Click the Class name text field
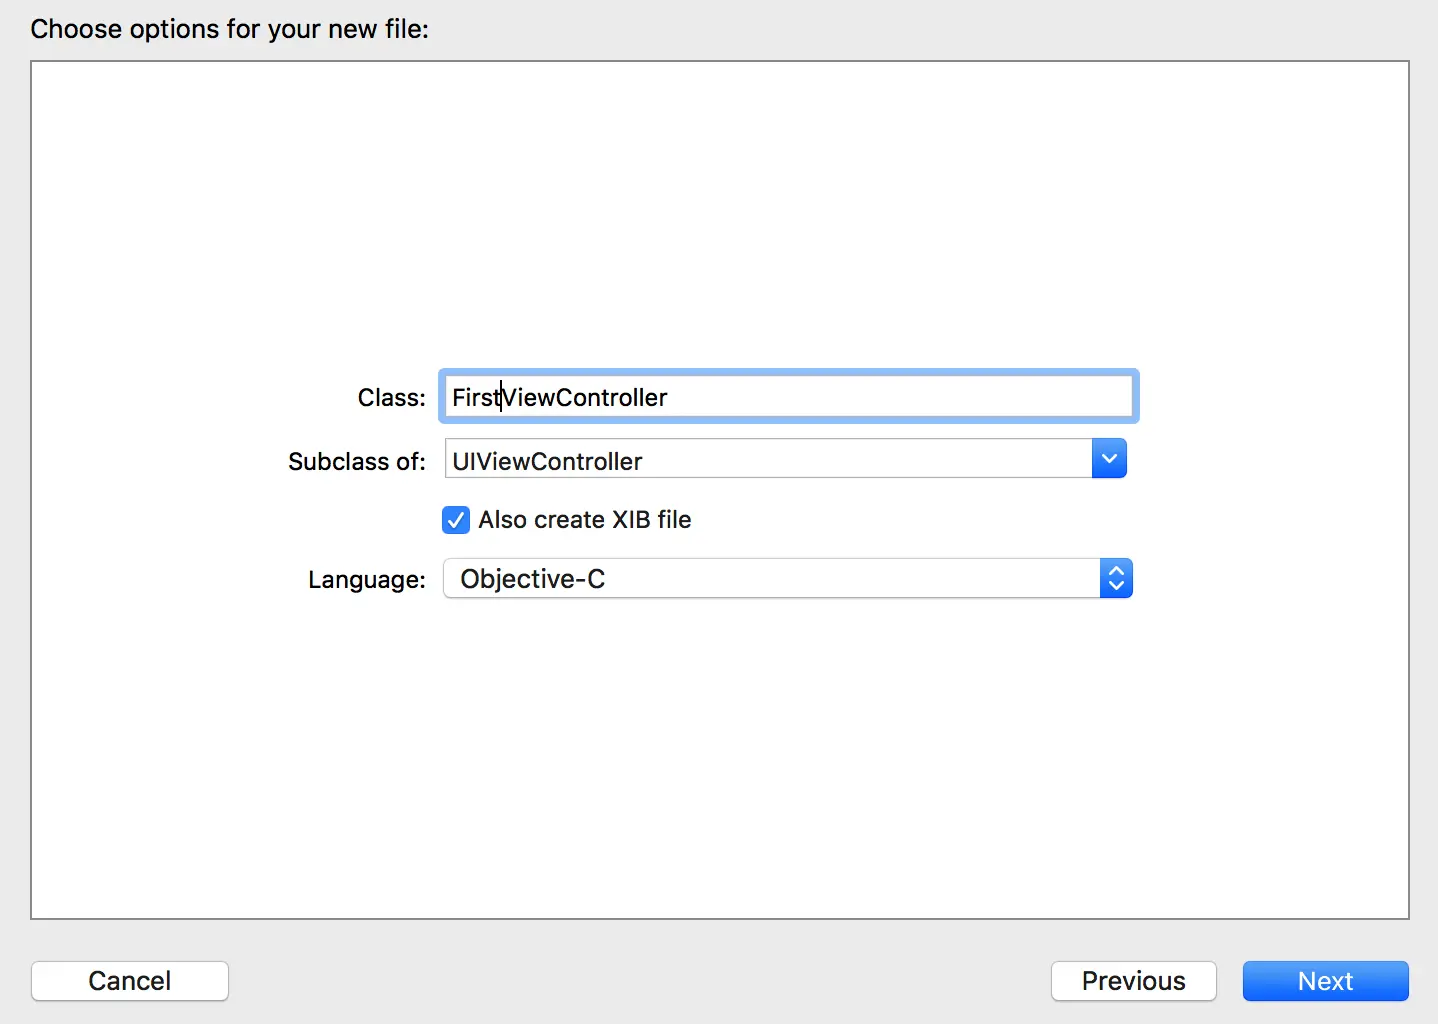Screen dimensions: 1438x1024 (788, 397)
